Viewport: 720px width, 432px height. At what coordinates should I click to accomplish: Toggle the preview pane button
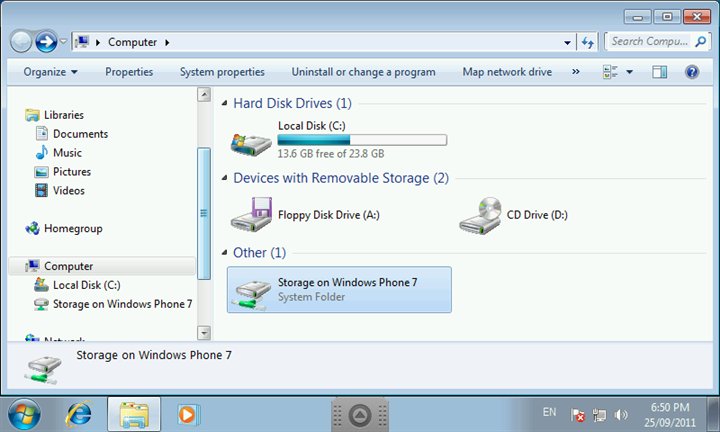tap(660, 72)
